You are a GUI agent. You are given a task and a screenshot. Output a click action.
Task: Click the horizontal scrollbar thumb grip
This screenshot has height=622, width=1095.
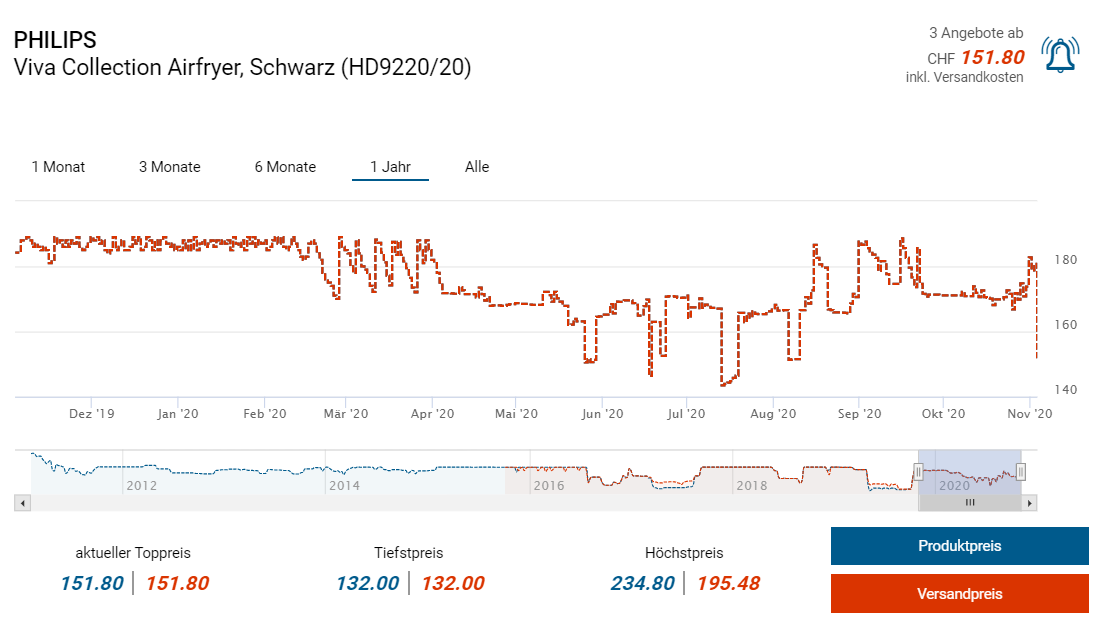point(969,504)
